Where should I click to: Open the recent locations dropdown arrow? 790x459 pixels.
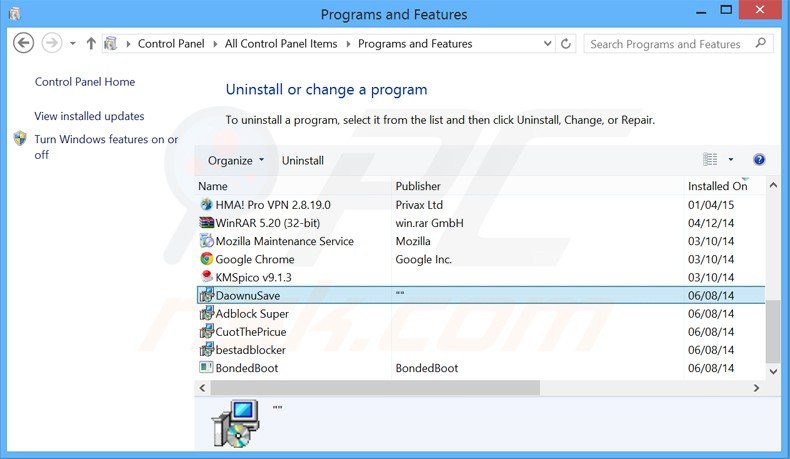[x=73, y=44]
